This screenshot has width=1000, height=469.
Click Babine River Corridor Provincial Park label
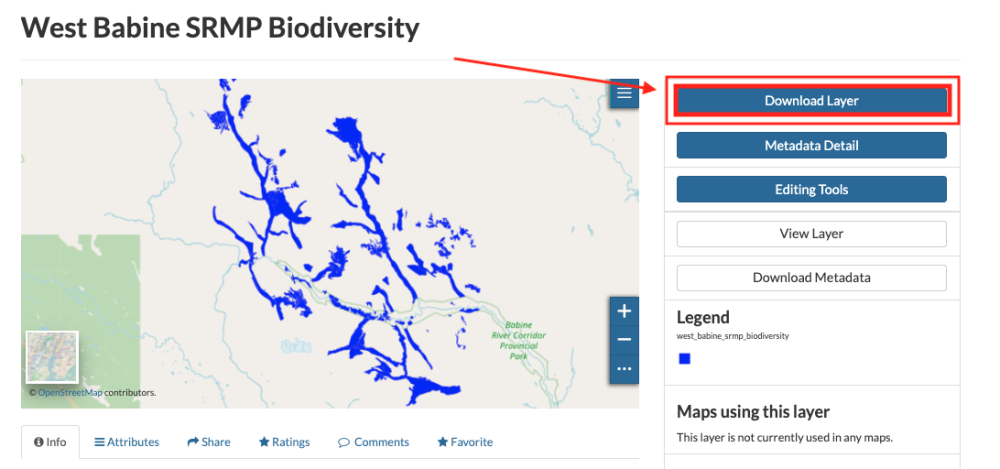pyautogui.click(x=518, y=339)
